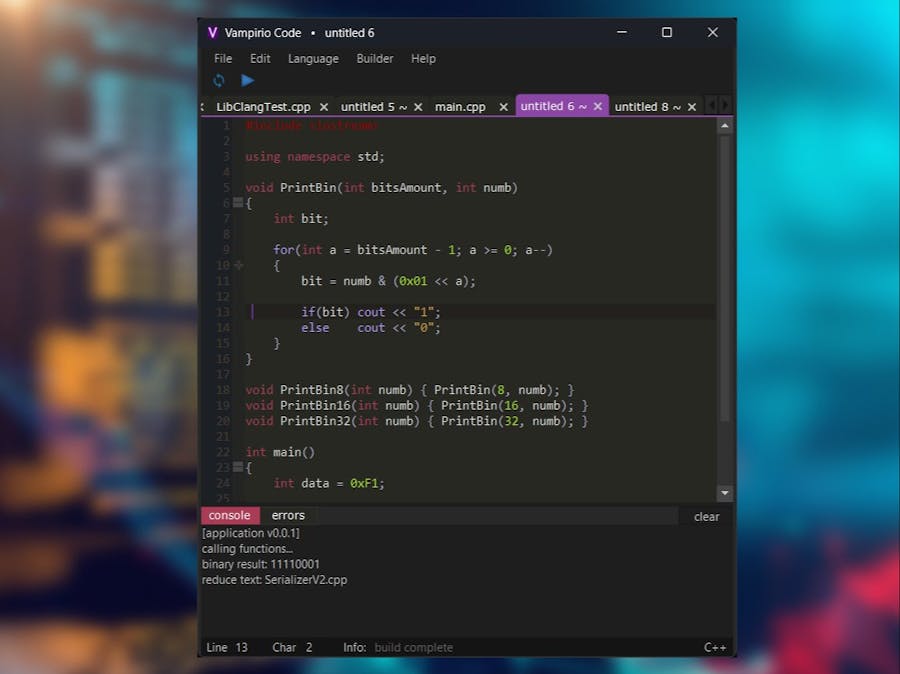Close the Vampirio Code window
This screenshot has width=900, height=674.
pyautogui.click(x=713, y=32)
